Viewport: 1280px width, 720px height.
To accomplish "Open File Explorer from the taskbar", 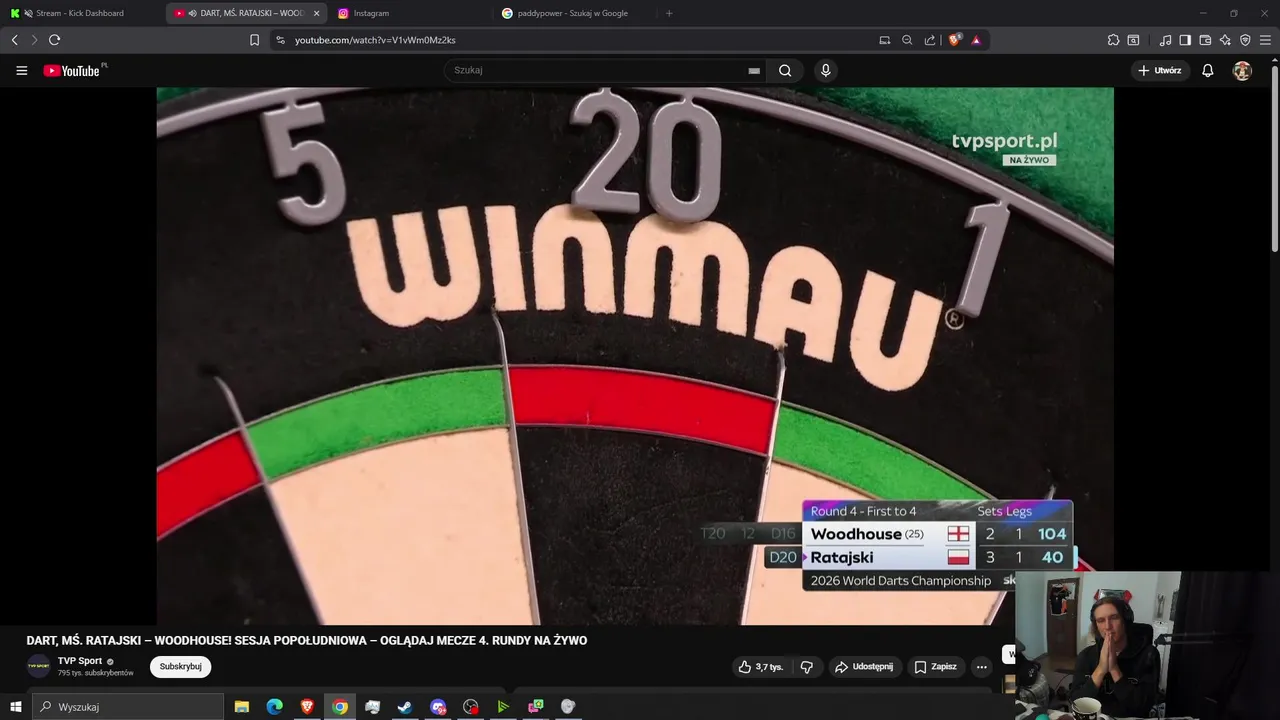I will [242, 707].
